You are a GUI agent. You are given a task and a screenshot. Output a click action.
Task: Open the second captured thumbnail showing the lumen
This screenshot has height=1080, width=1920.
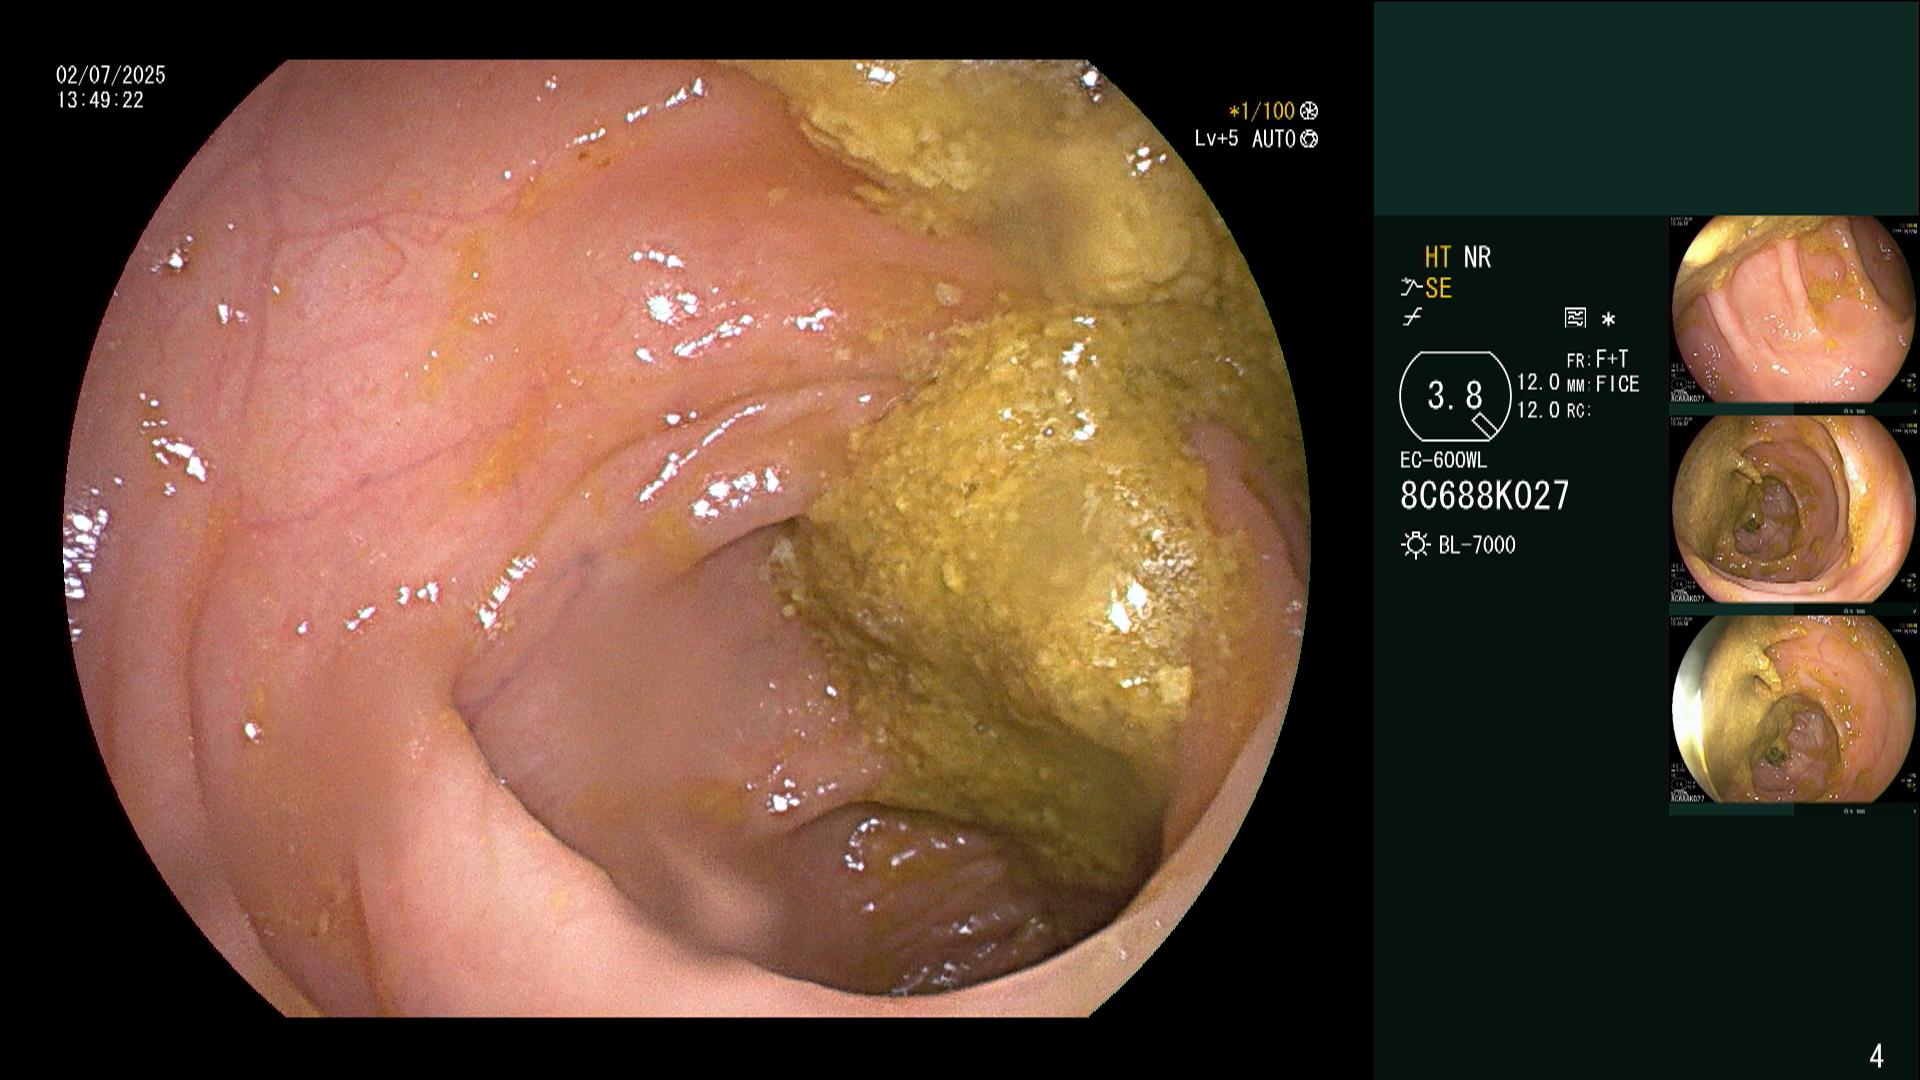pos(1793,510)
